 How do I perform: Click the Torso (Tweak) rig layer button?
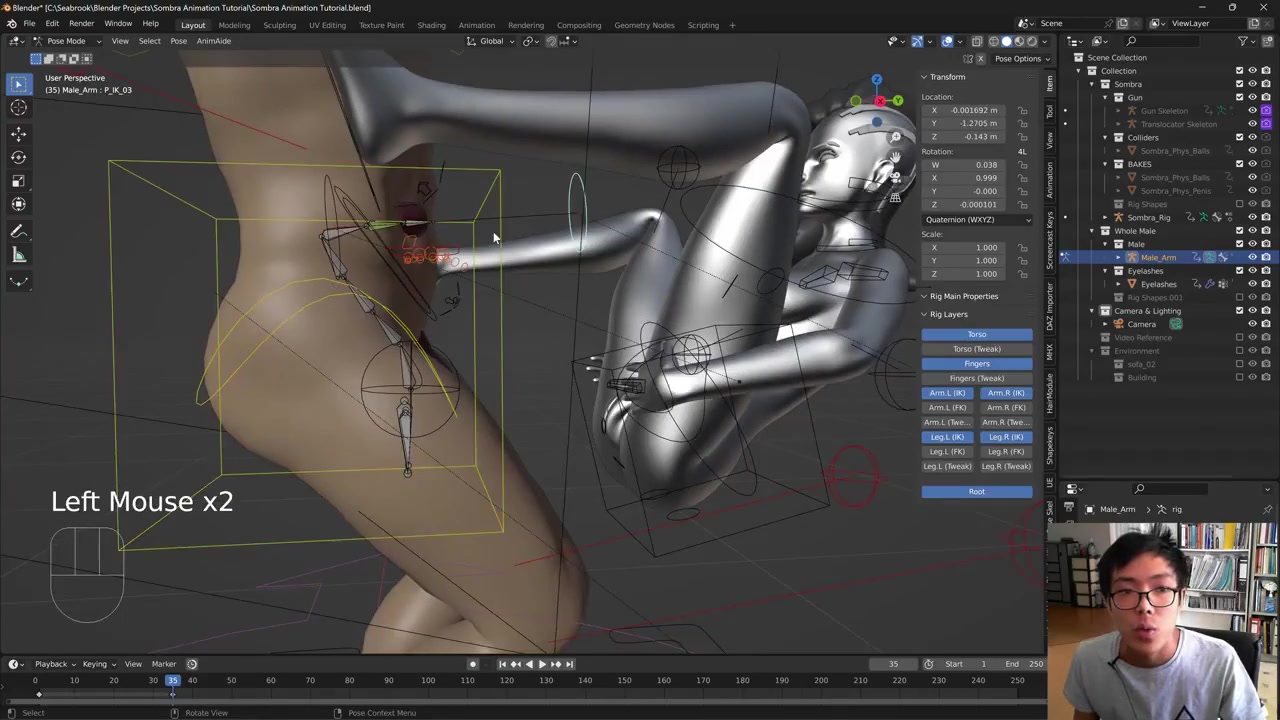coord(976,349)
